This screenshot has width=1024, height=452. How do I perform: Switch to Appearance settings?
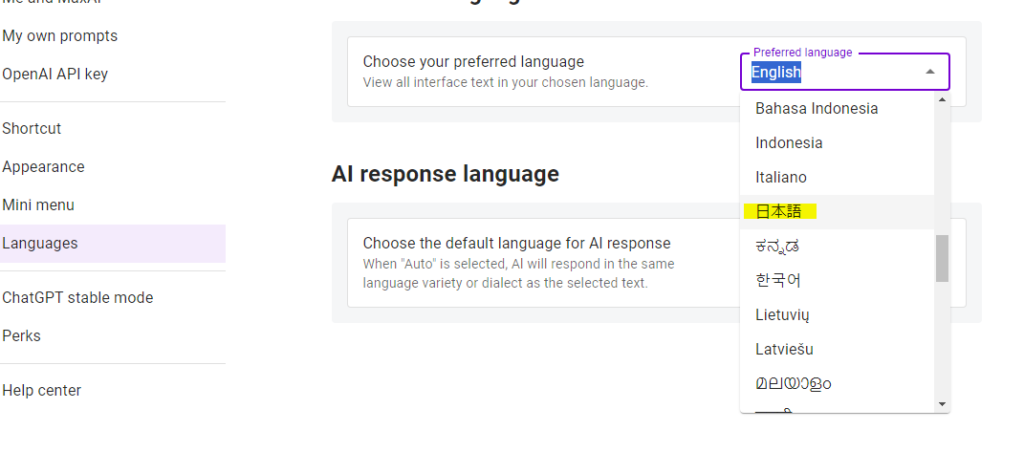pyautogui.click(x=43, y=167)
